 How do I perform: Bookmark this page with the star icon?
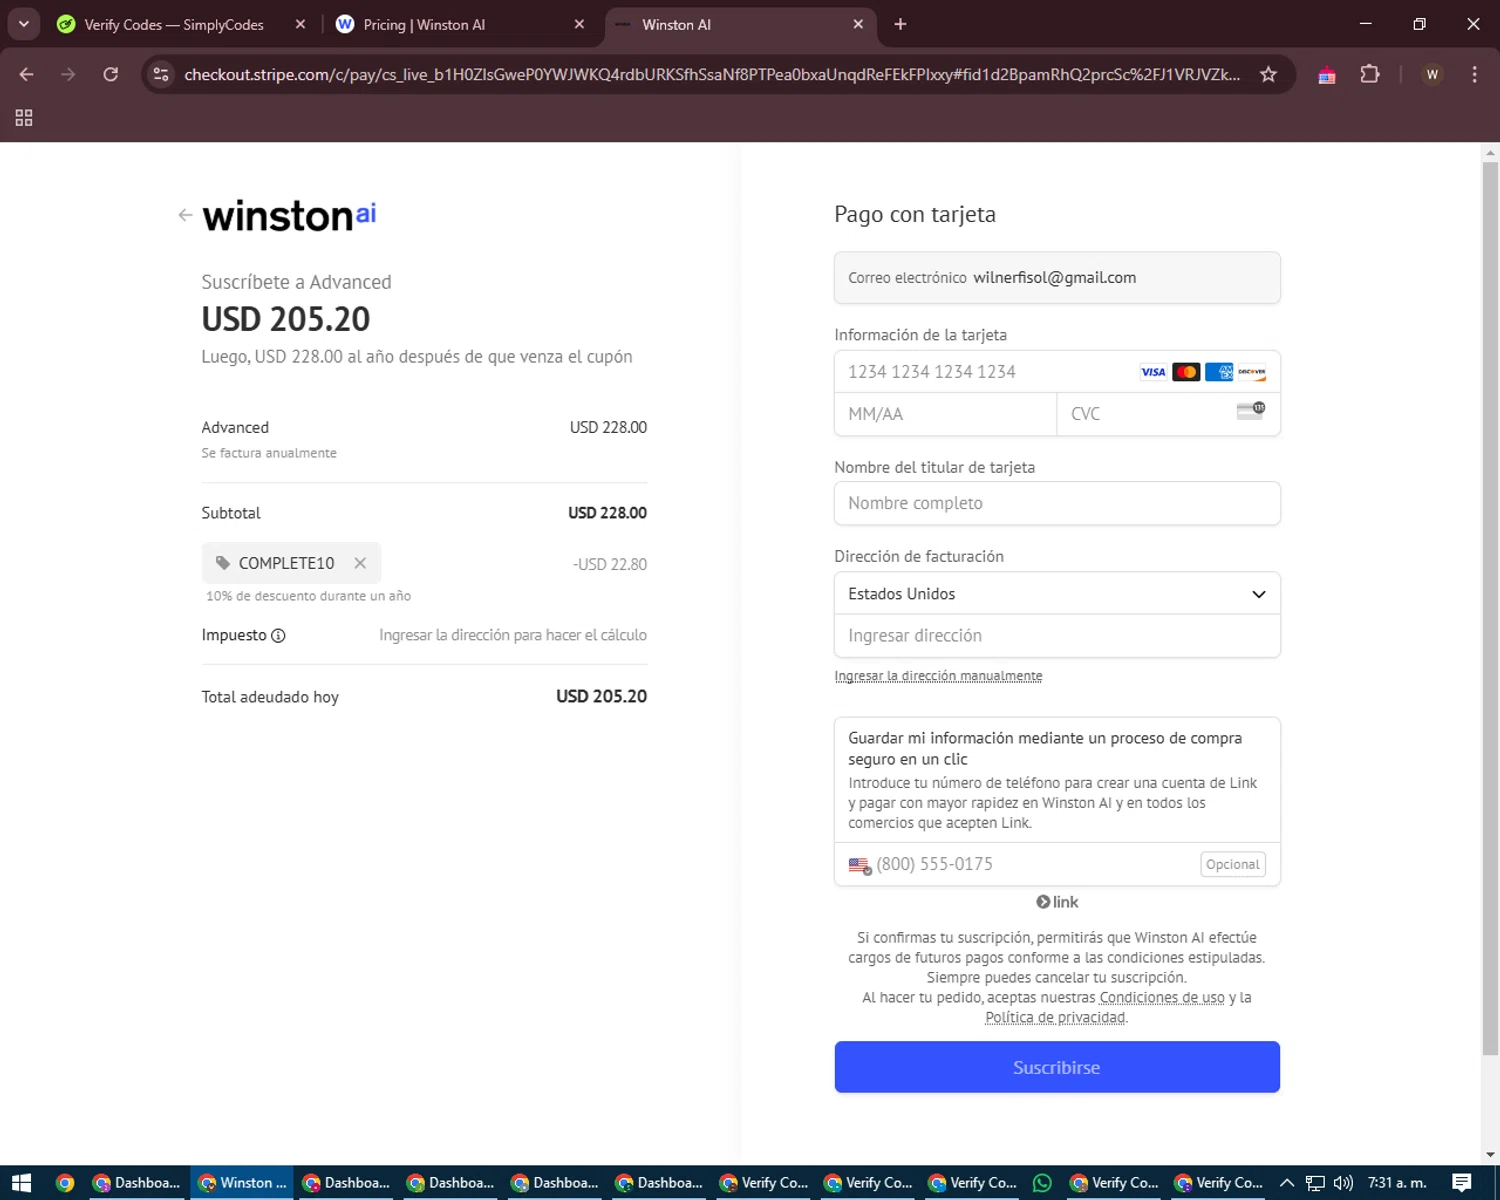[x=1268, y=74]
